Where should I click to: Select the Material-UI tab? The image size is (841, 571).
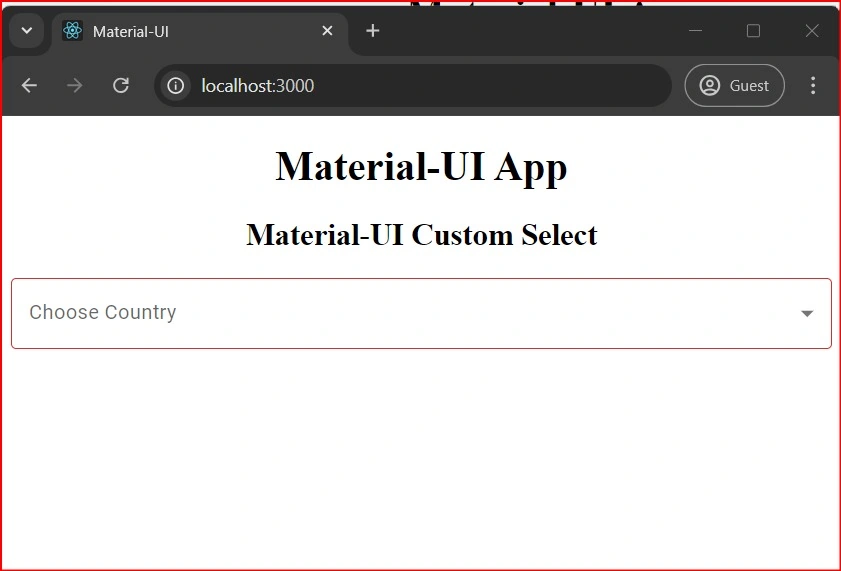coord(200,32)
